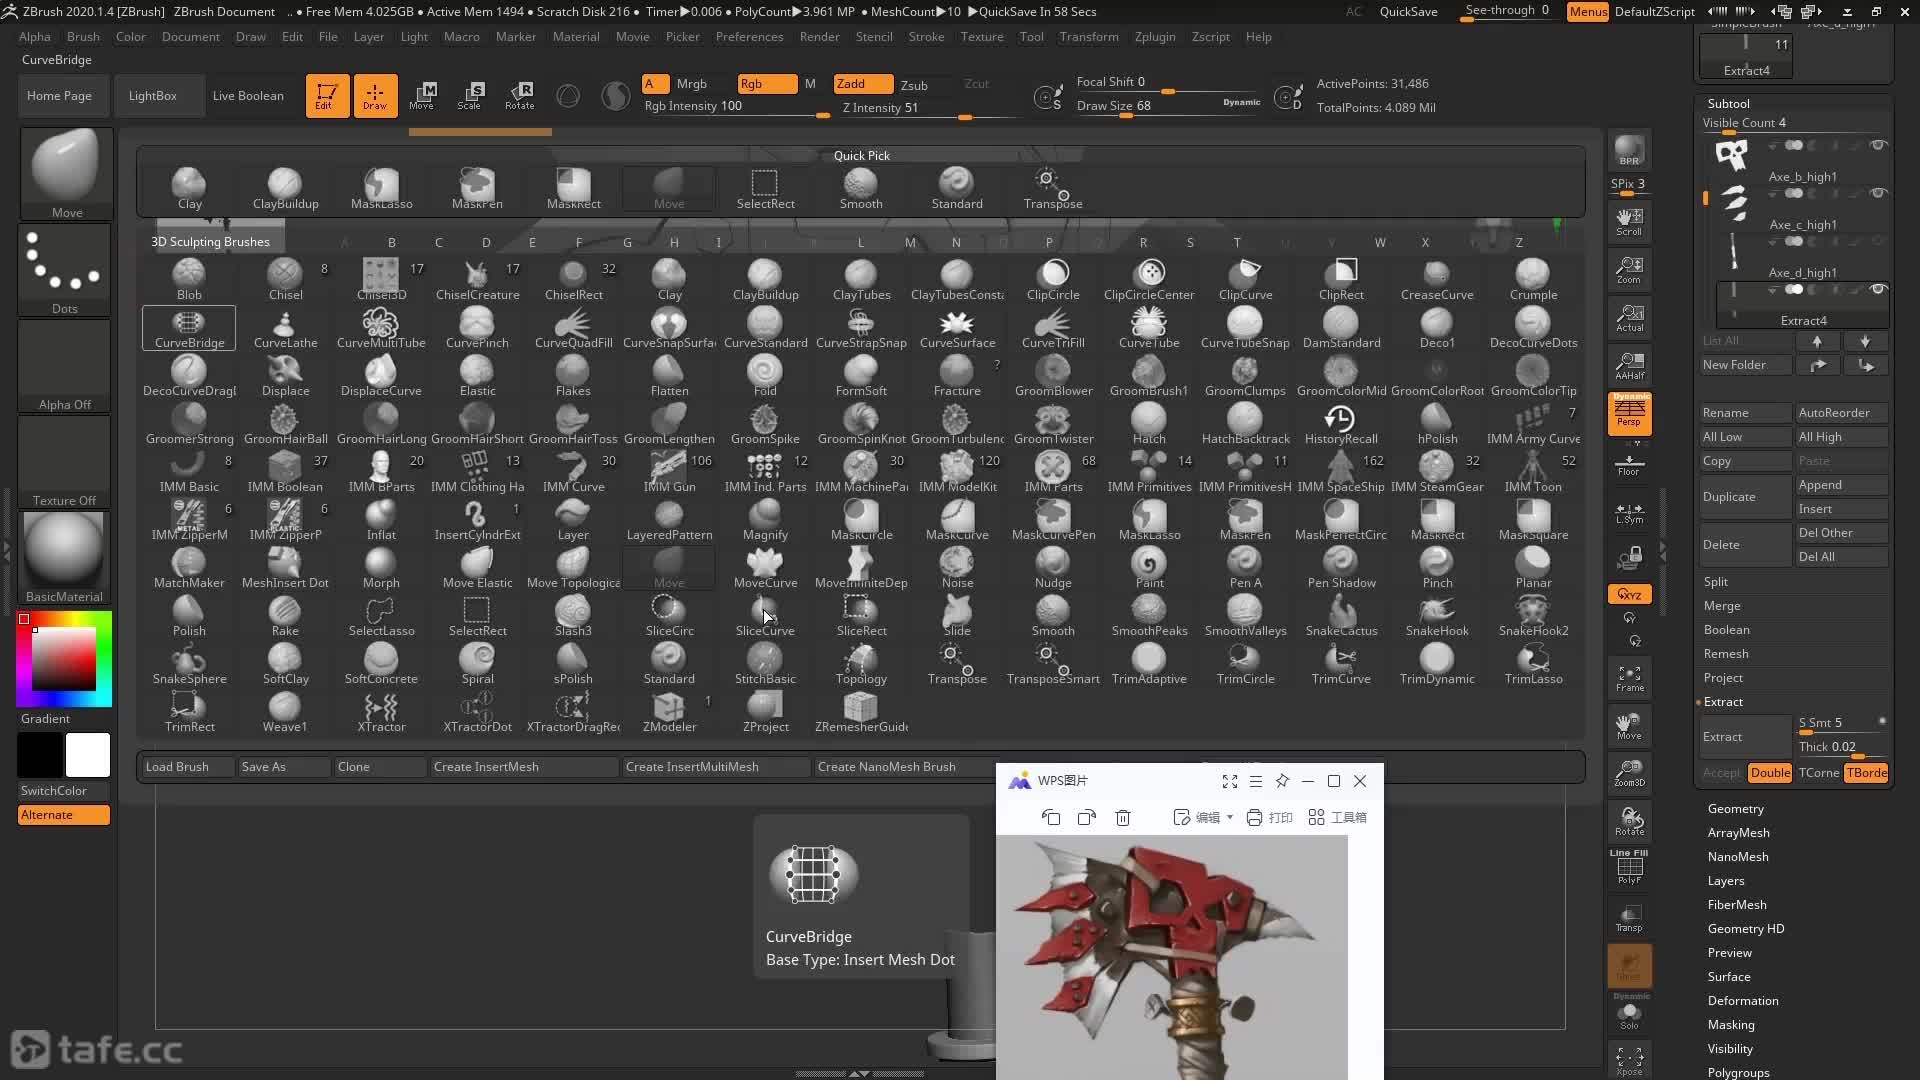
Task: Select the Move Topological brush
Action: pos(573,568)
